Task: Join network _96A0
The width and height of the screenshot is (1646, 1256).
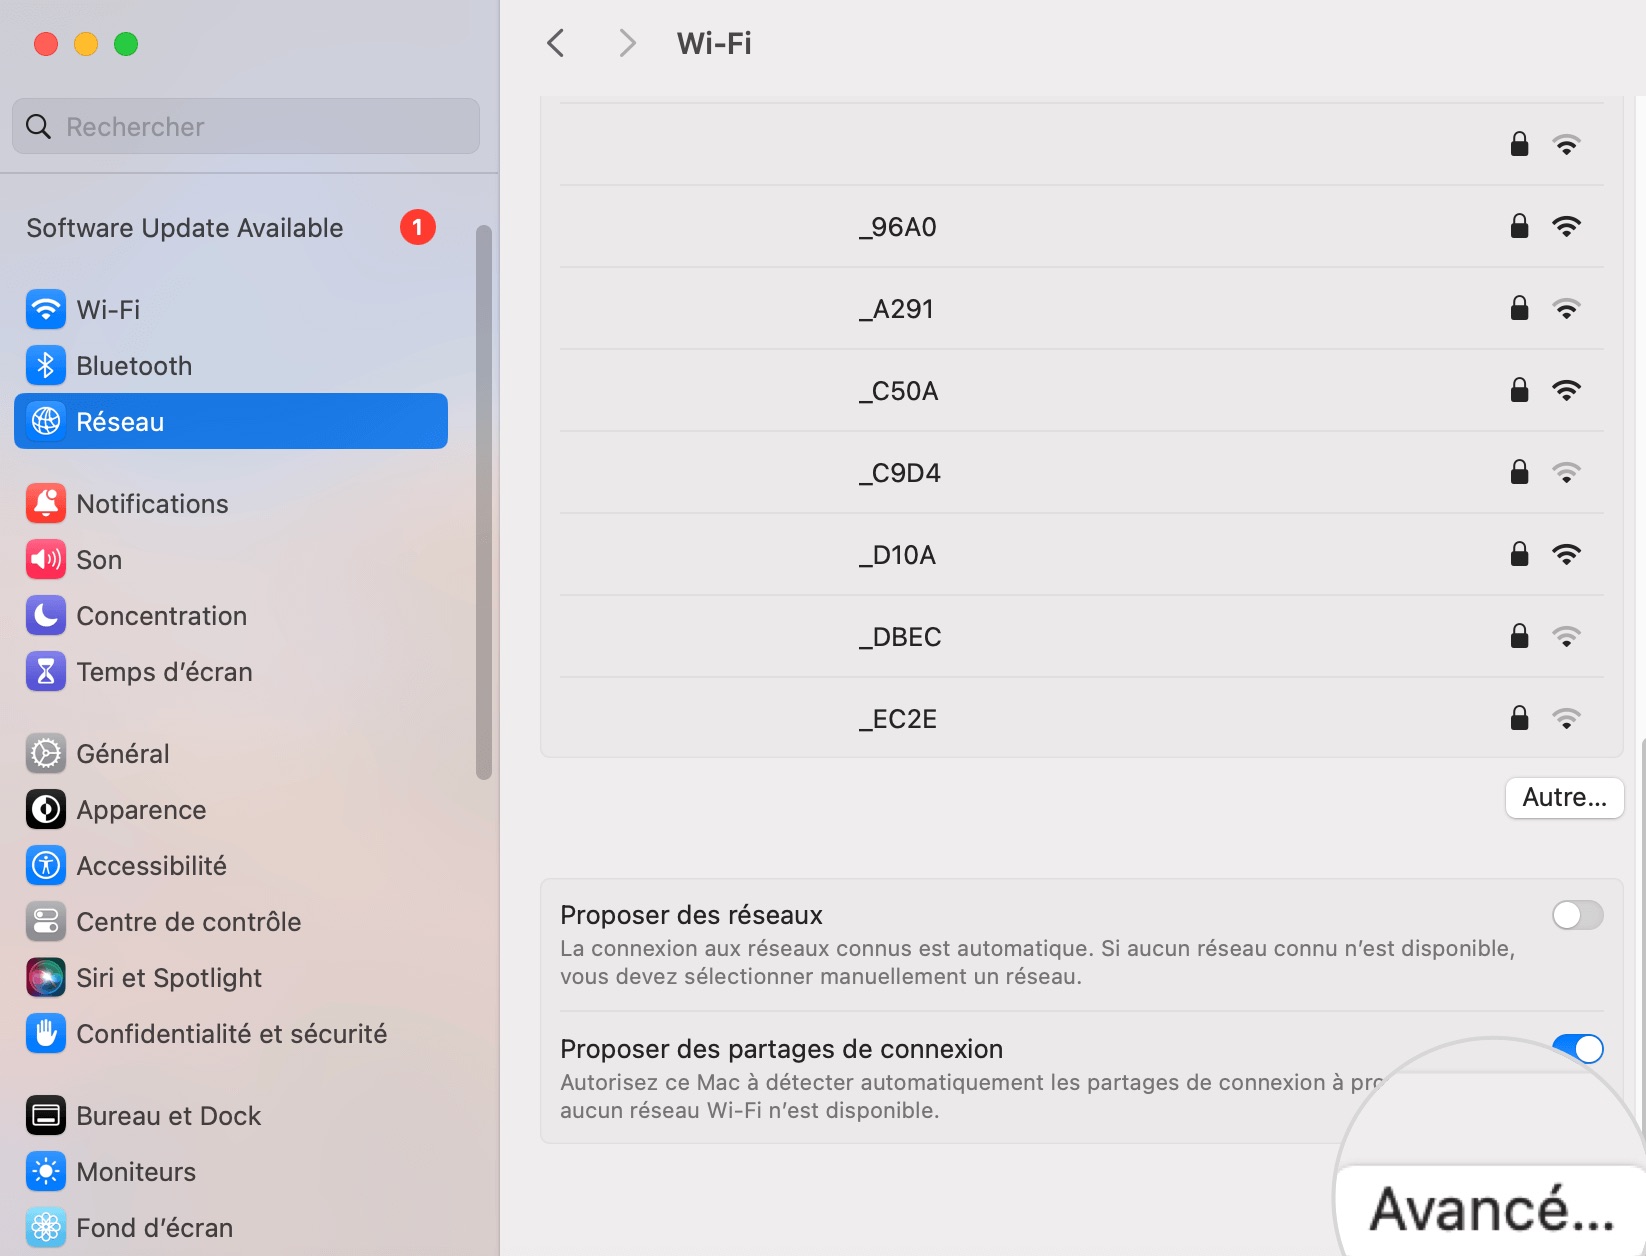Action: tap(1081, 226)
